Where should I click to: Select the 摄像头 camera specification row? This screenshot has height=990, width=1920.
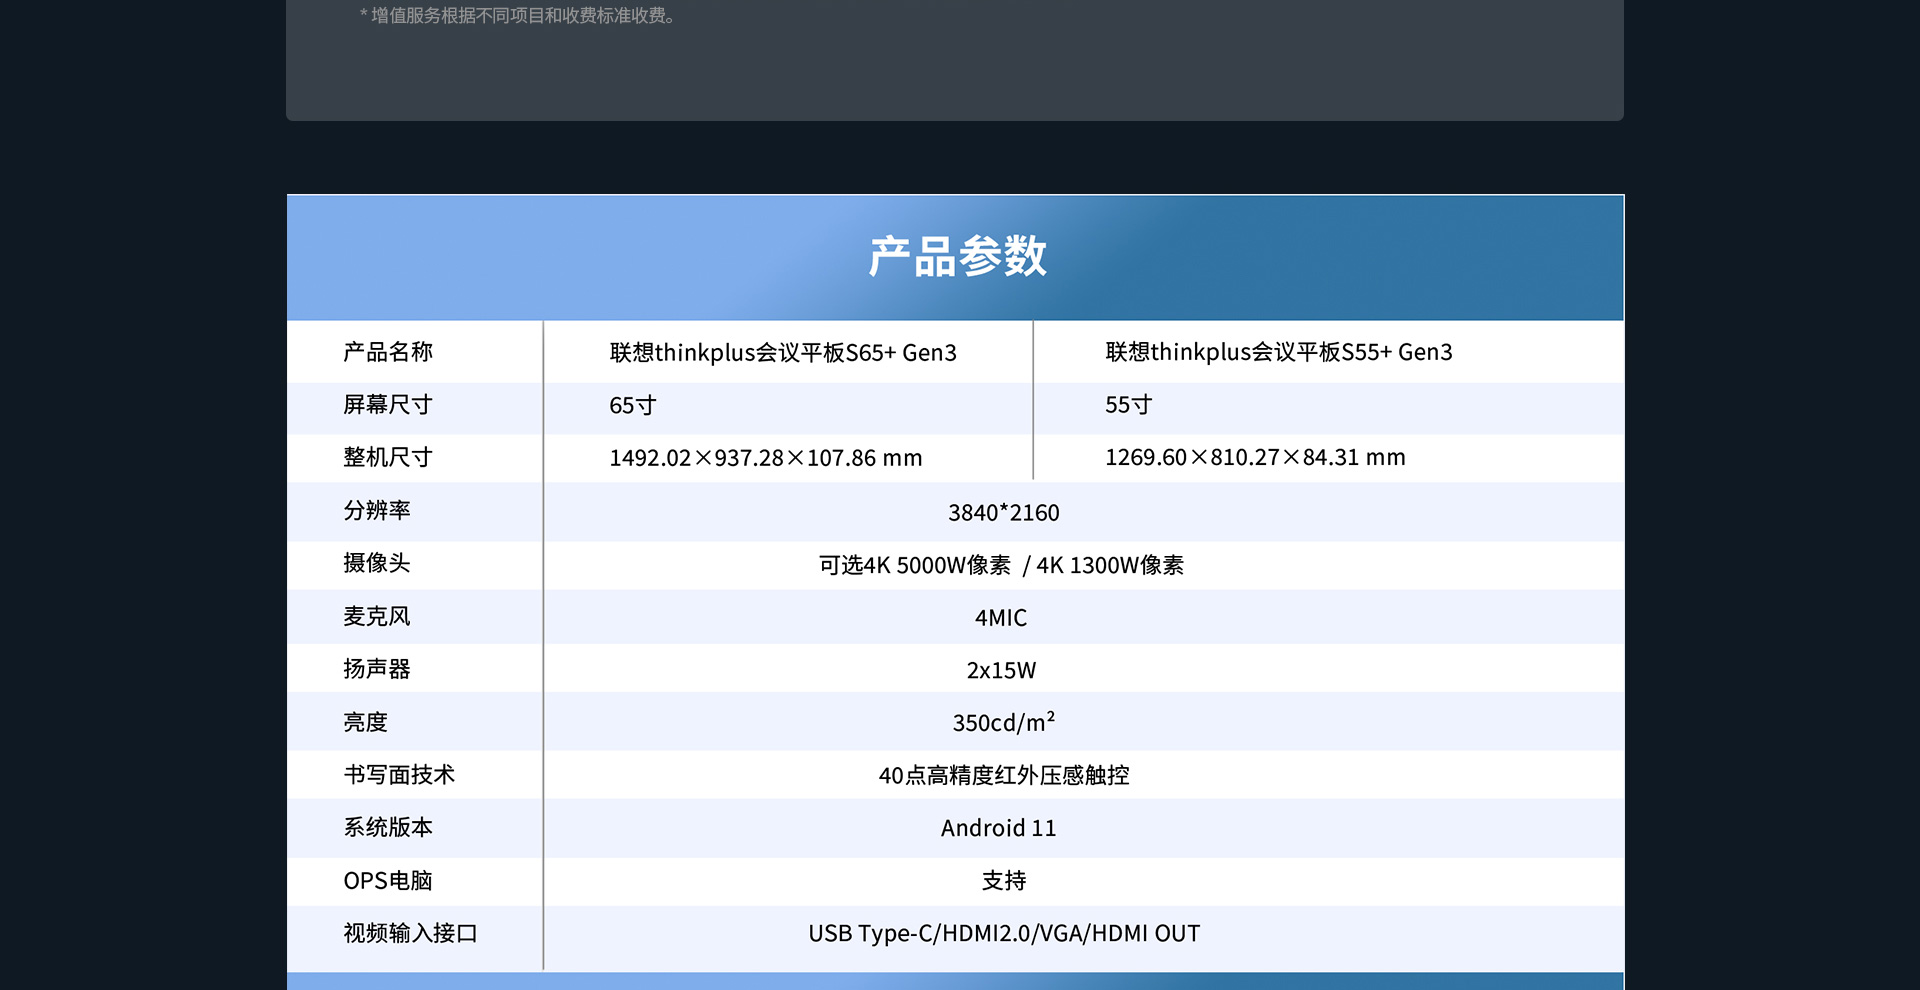[x=1000, y=564]
